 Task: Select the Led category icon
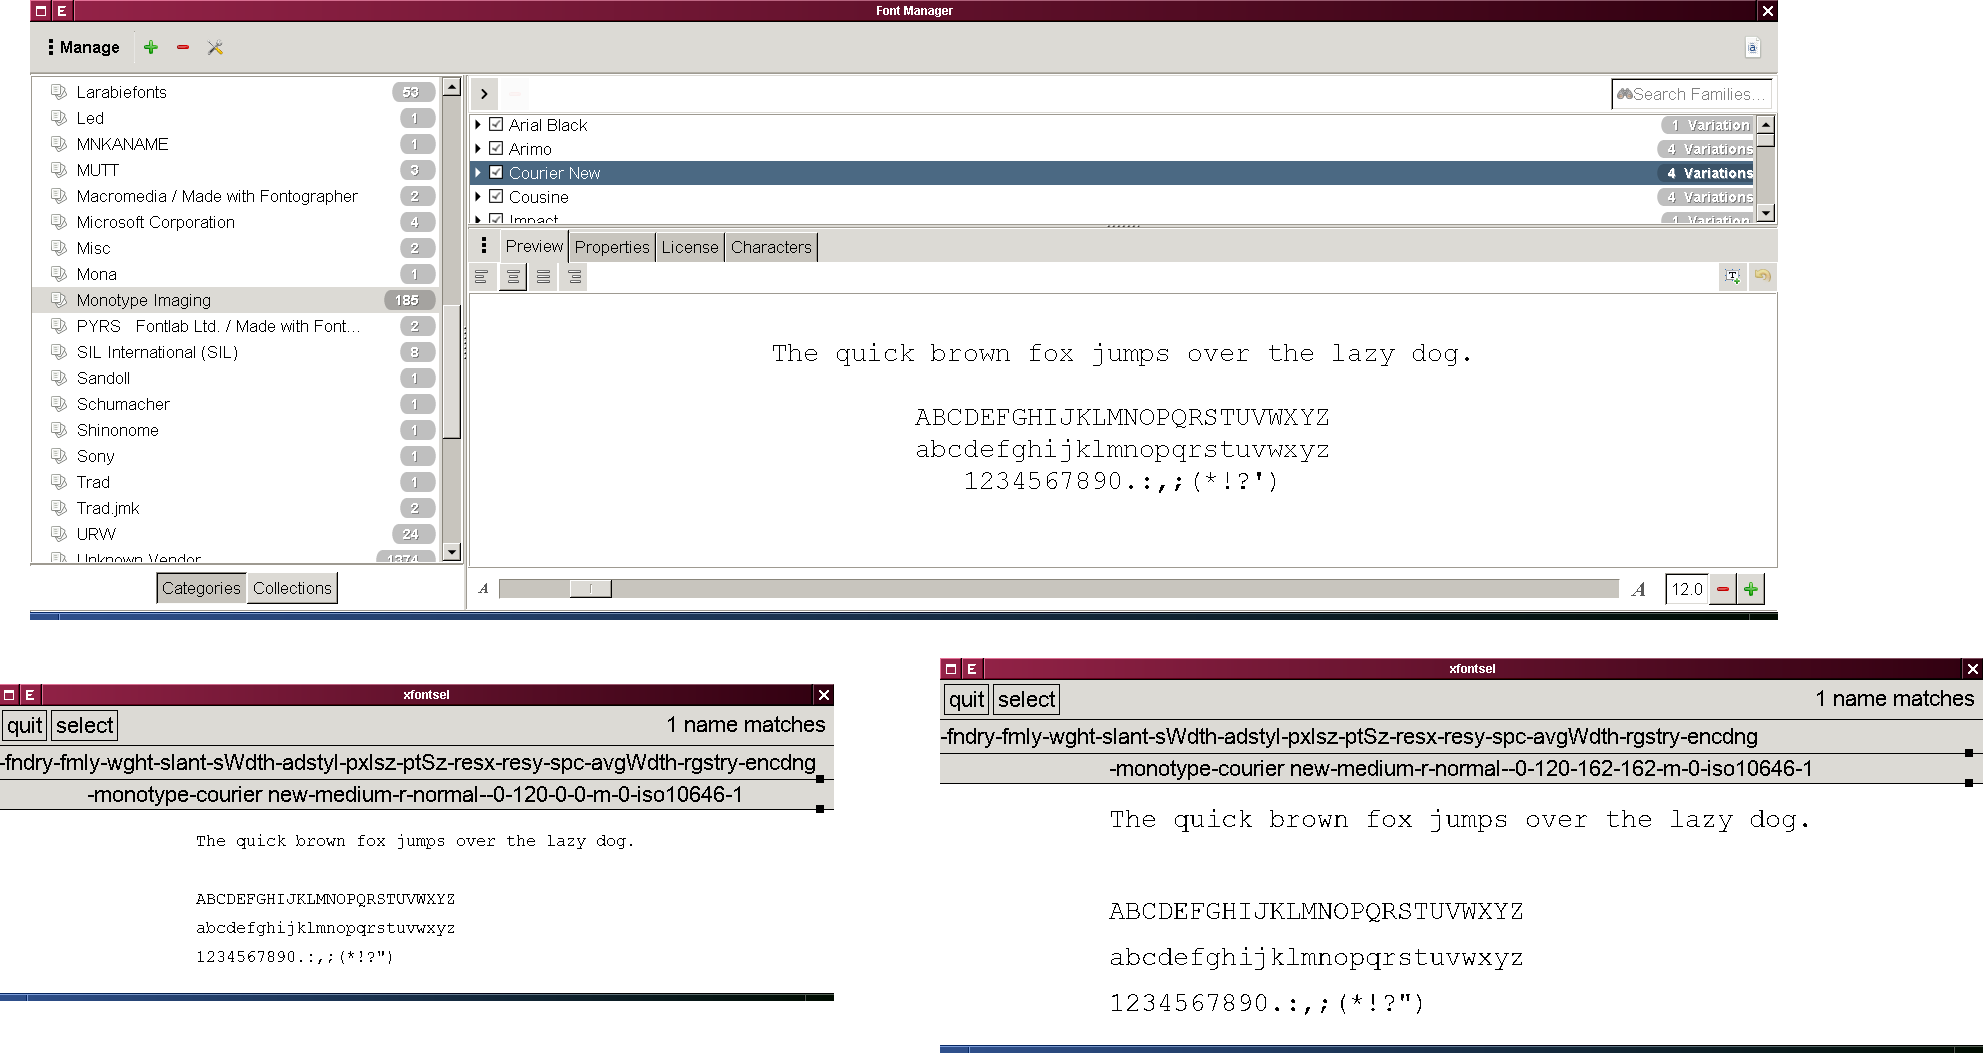(x=59, y=118)
